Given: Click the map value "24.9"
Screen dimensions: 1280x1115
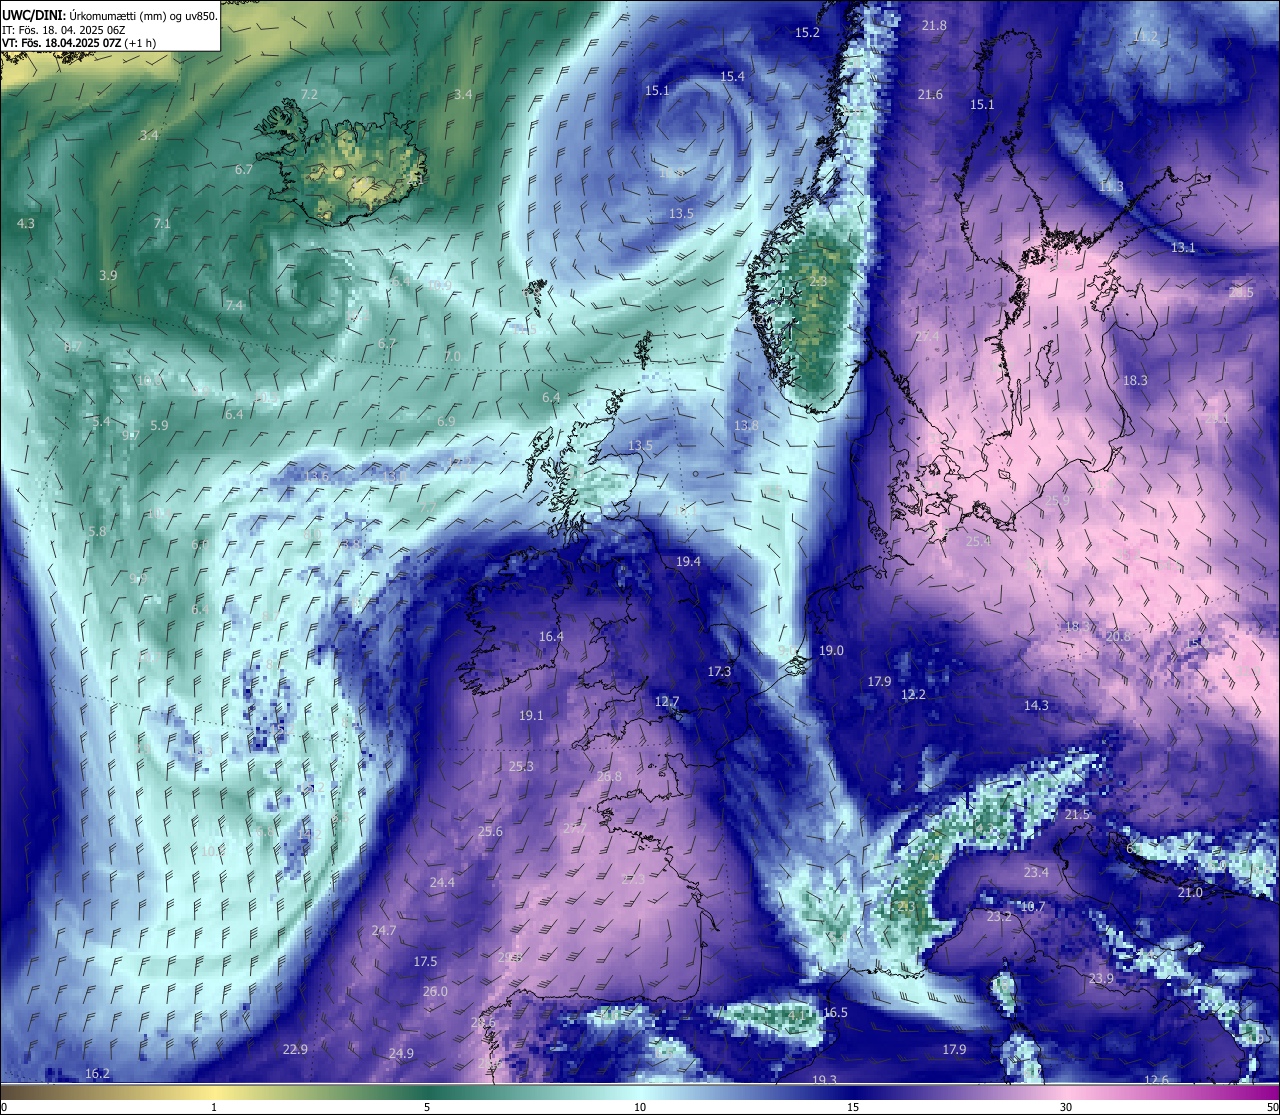Looking at the screenshot, I should [401, 1054].
